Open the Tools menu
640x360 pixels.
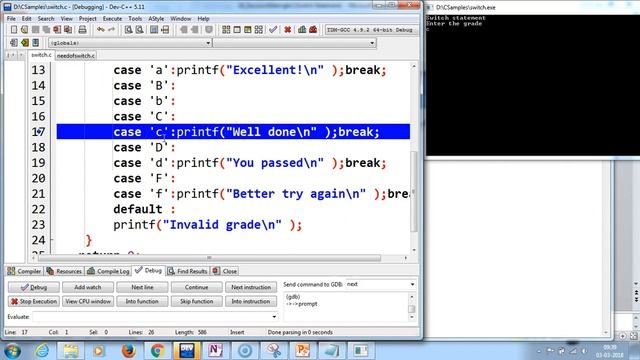pyautogui.click(x=135, y=19)
